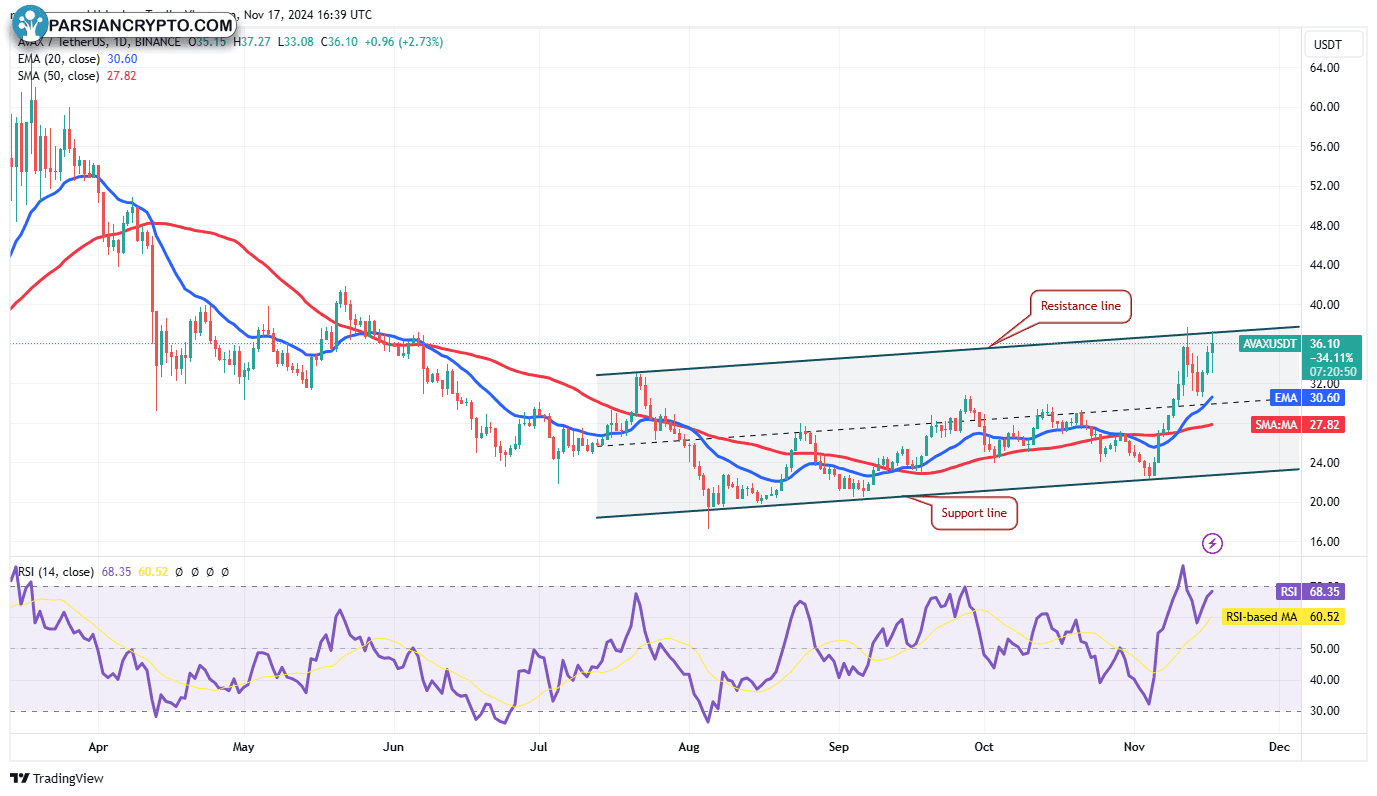Click the 52.00 price axis level
Viewport: 1377px width, 796px height.
click(x=1327, y=186)
